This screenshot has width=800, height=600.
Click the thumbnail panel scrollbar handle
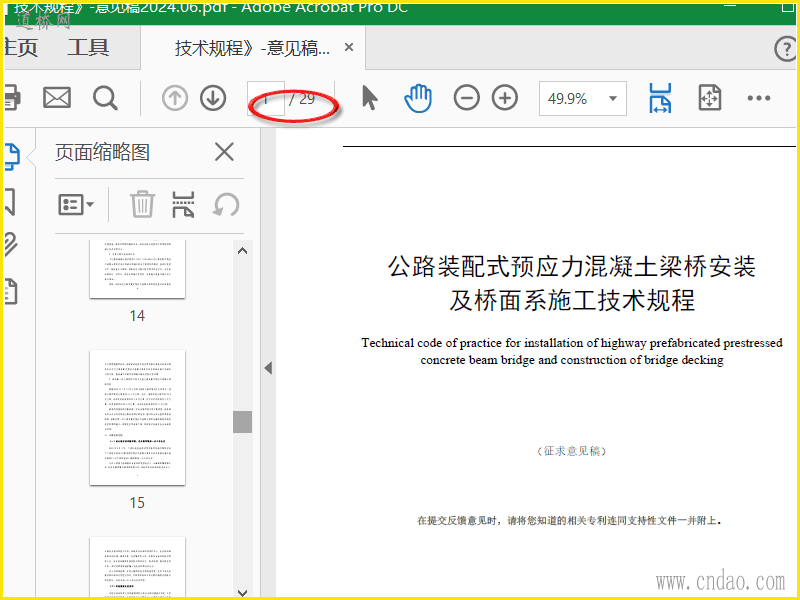[x=242, y=422]
